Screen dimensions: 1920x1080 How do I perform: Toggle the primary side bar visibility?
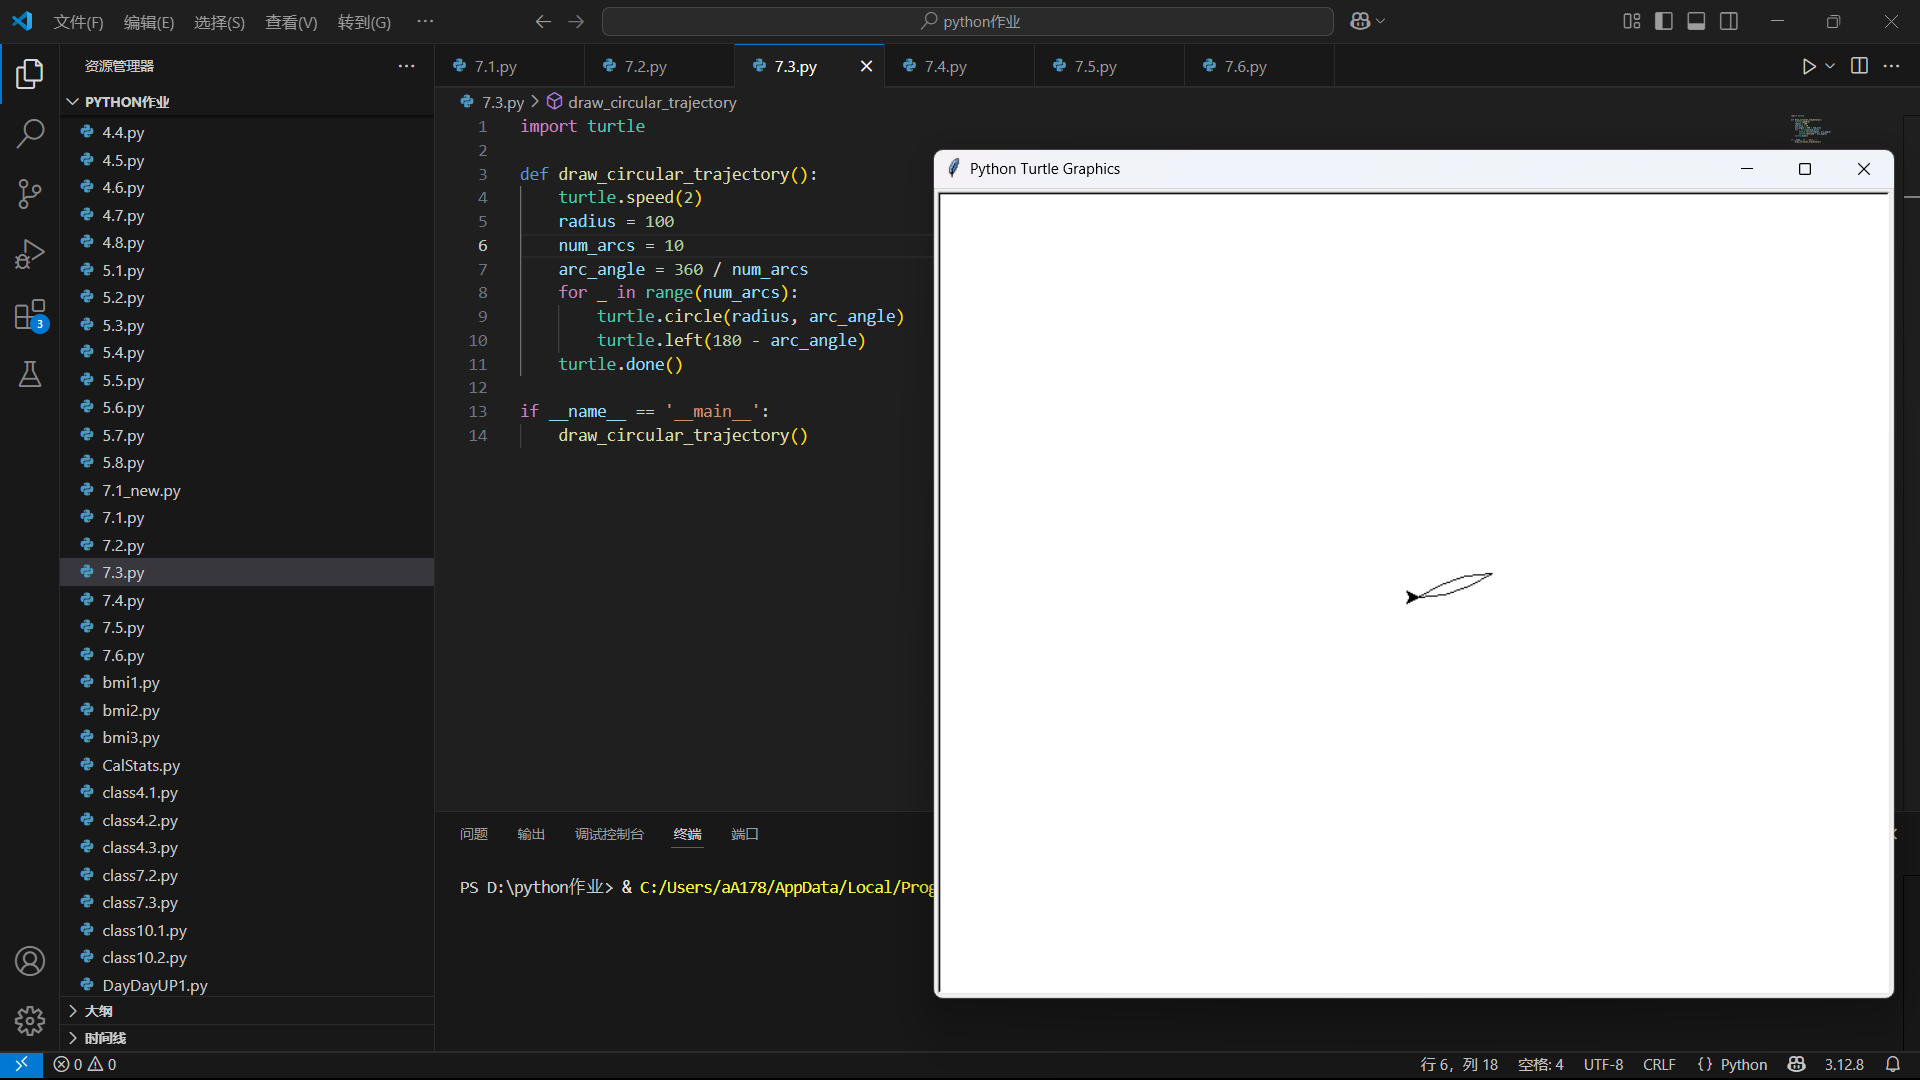tap(1664, 21)
